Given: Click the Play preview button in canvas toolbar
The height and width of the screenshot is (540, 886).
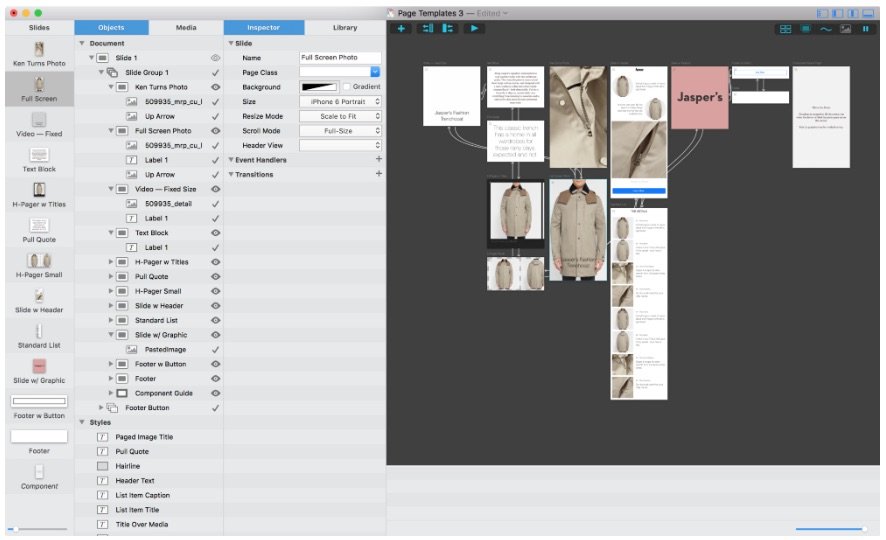Looking at the screenshot, I should point(474,28).
